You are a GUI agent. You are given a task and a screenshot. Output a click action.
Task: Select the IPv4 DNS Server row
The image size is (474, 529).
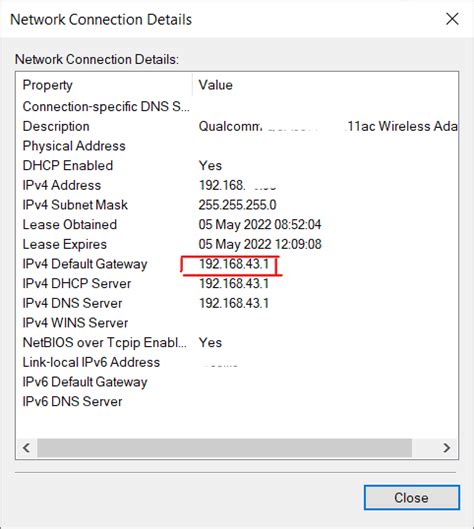(x=237, y=303)
